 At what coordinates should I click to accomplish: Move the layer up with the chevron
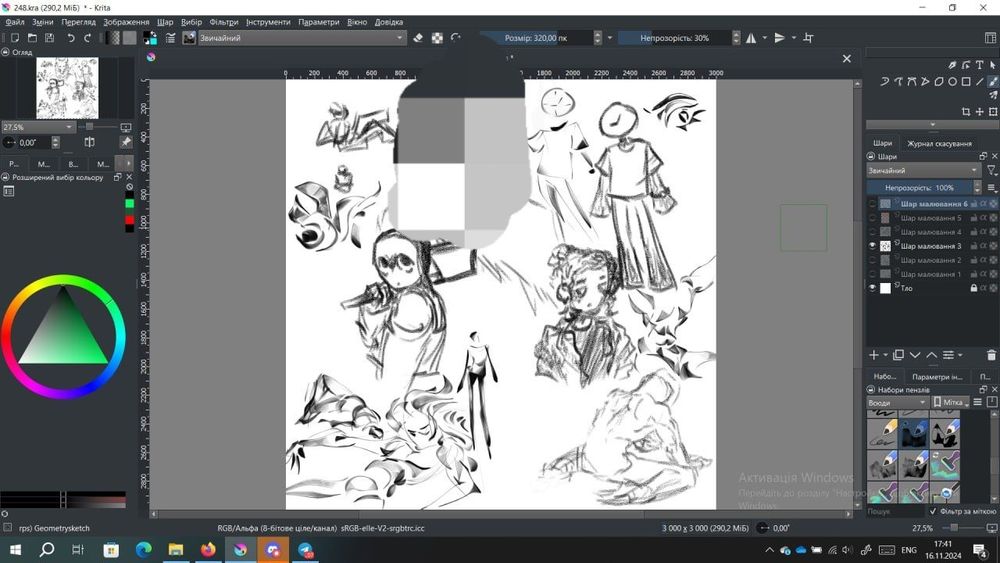point(932,355)
